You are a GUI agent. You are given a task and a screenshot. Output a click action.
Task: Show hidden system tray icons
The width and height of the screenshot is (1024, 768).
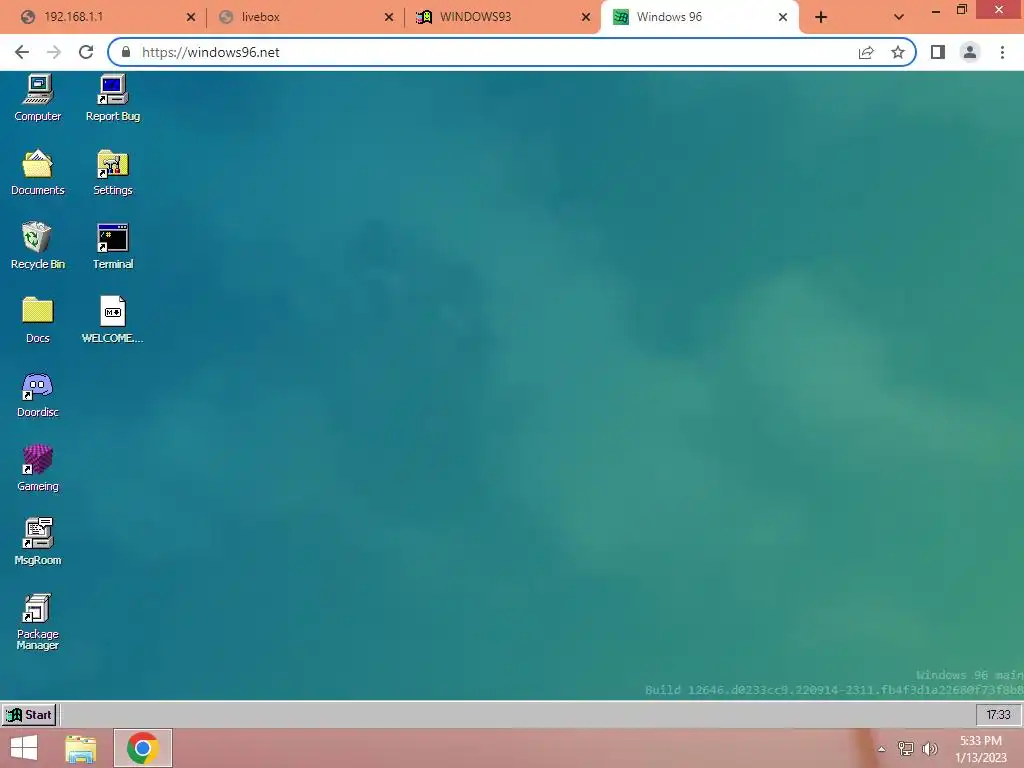point(881,749)
